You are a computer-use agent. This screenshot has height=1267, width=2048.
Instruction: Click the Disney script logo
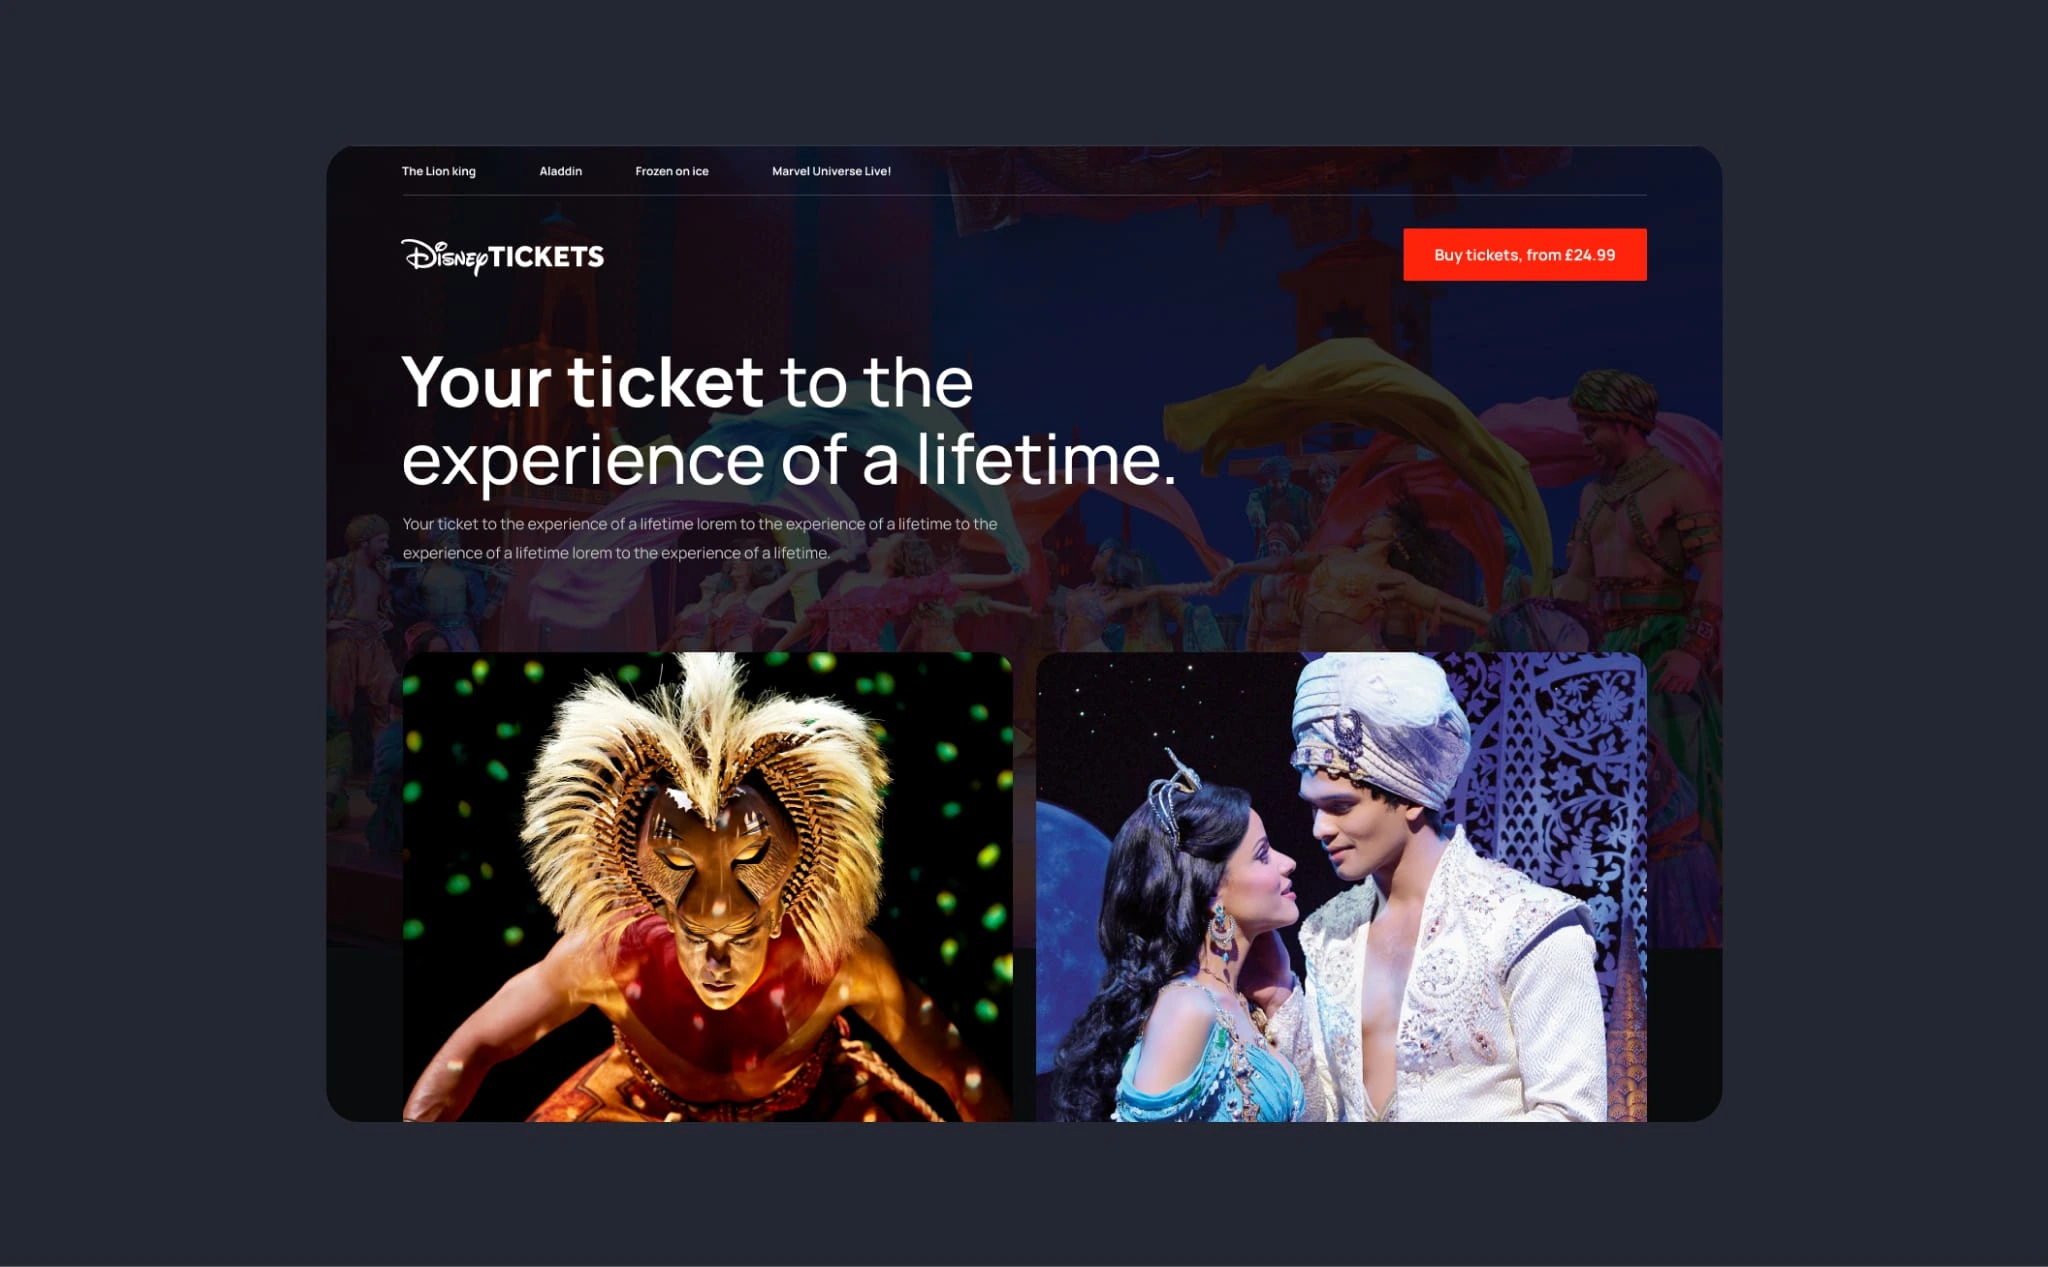point(444,256)
